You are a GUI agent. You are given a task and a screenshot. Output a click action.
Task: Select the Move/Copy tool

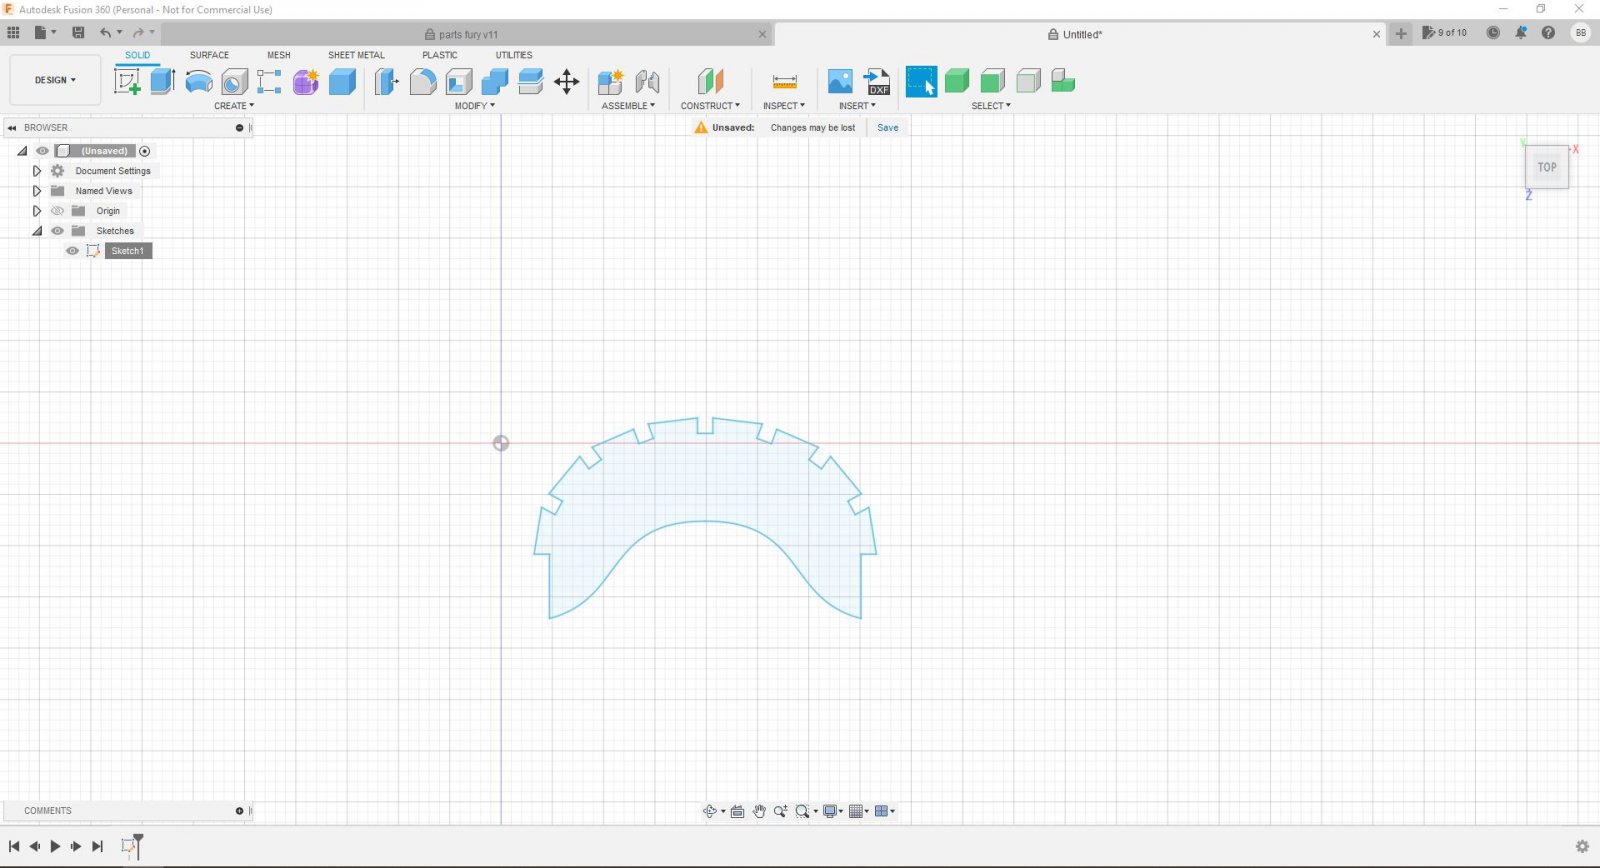click(566, 81)
